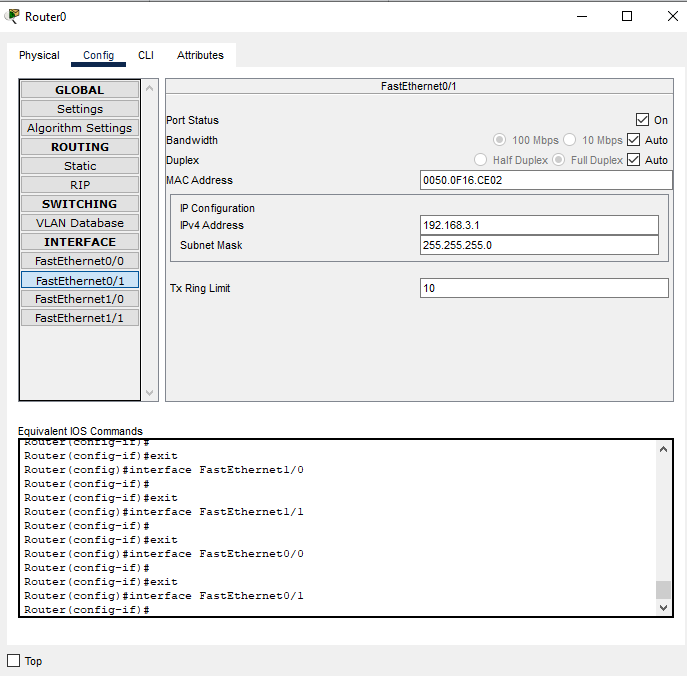The width and height of the screenshot is (687, 676).
Task: Click the FastEthernet0/1 panel title
Action: point(418,86)
